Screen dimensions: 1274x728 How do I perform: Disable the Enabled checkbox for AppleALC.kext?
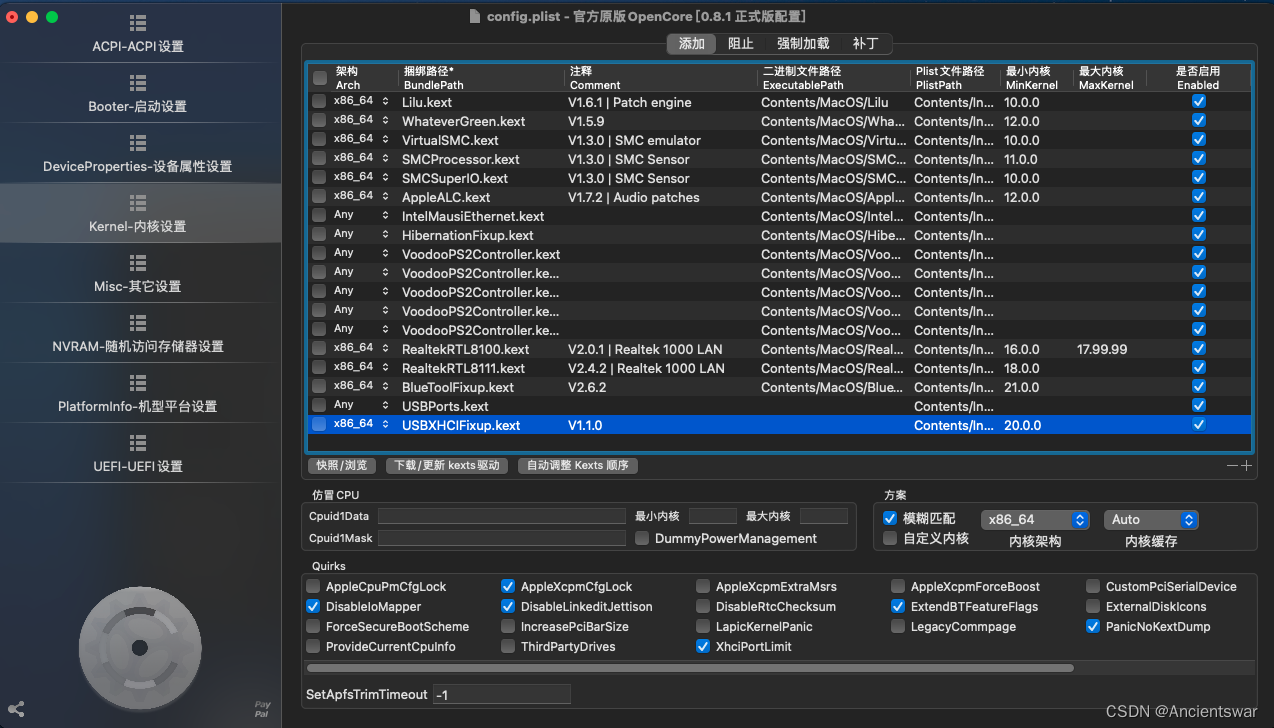pos(1199,197)
